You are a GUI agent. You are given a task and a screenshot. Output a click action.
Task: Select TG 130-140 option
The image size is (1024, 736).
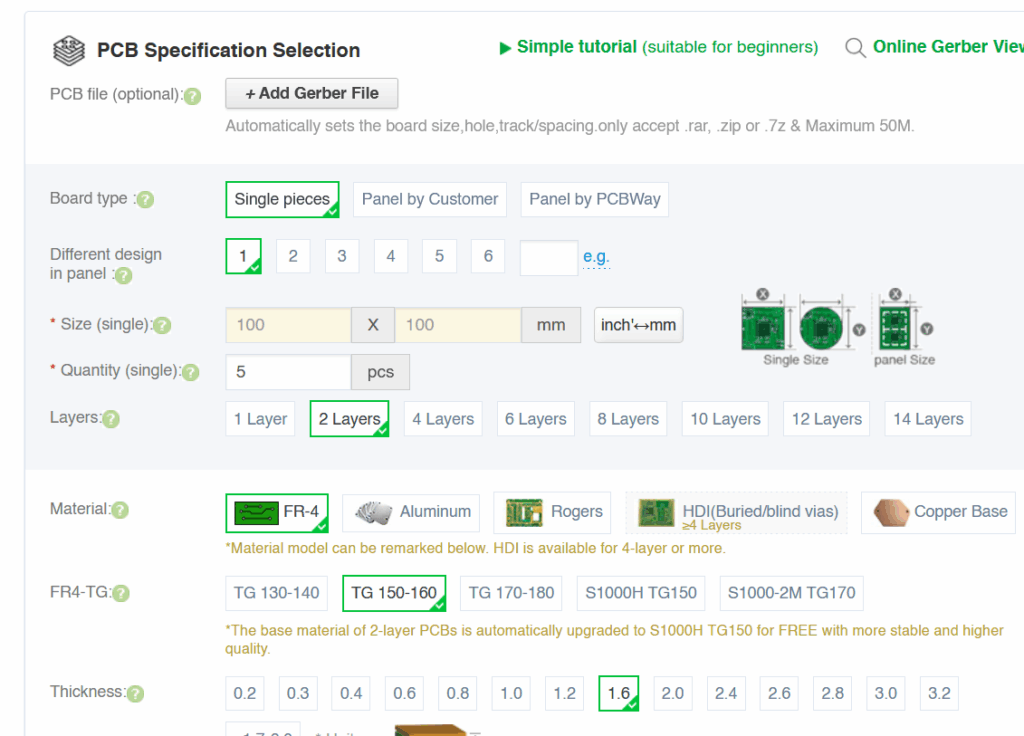276,593
